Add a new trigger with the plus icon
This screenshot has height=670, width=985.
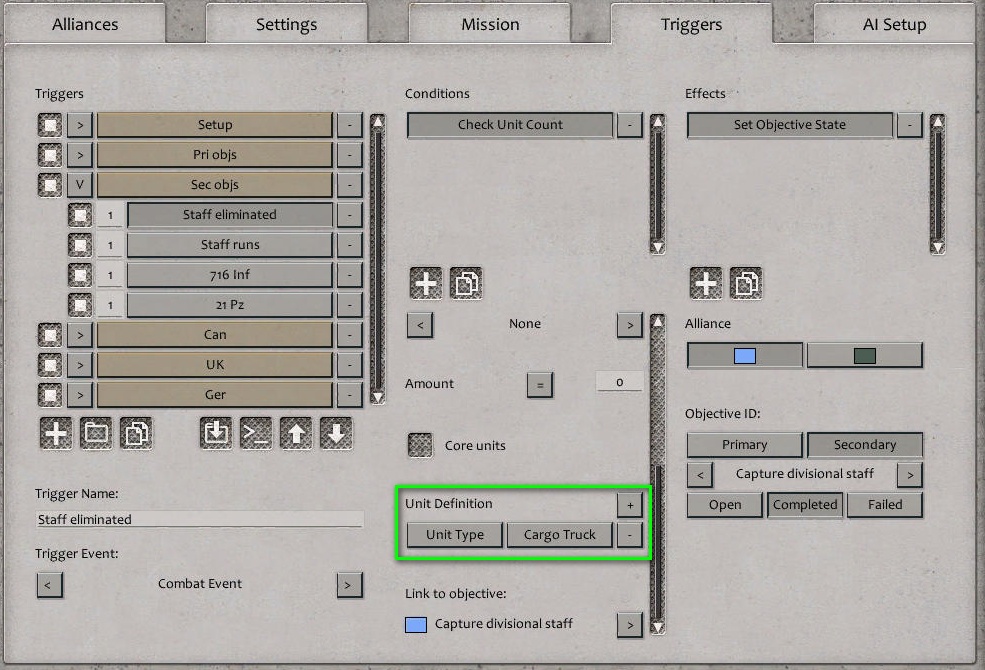point(56,433)
